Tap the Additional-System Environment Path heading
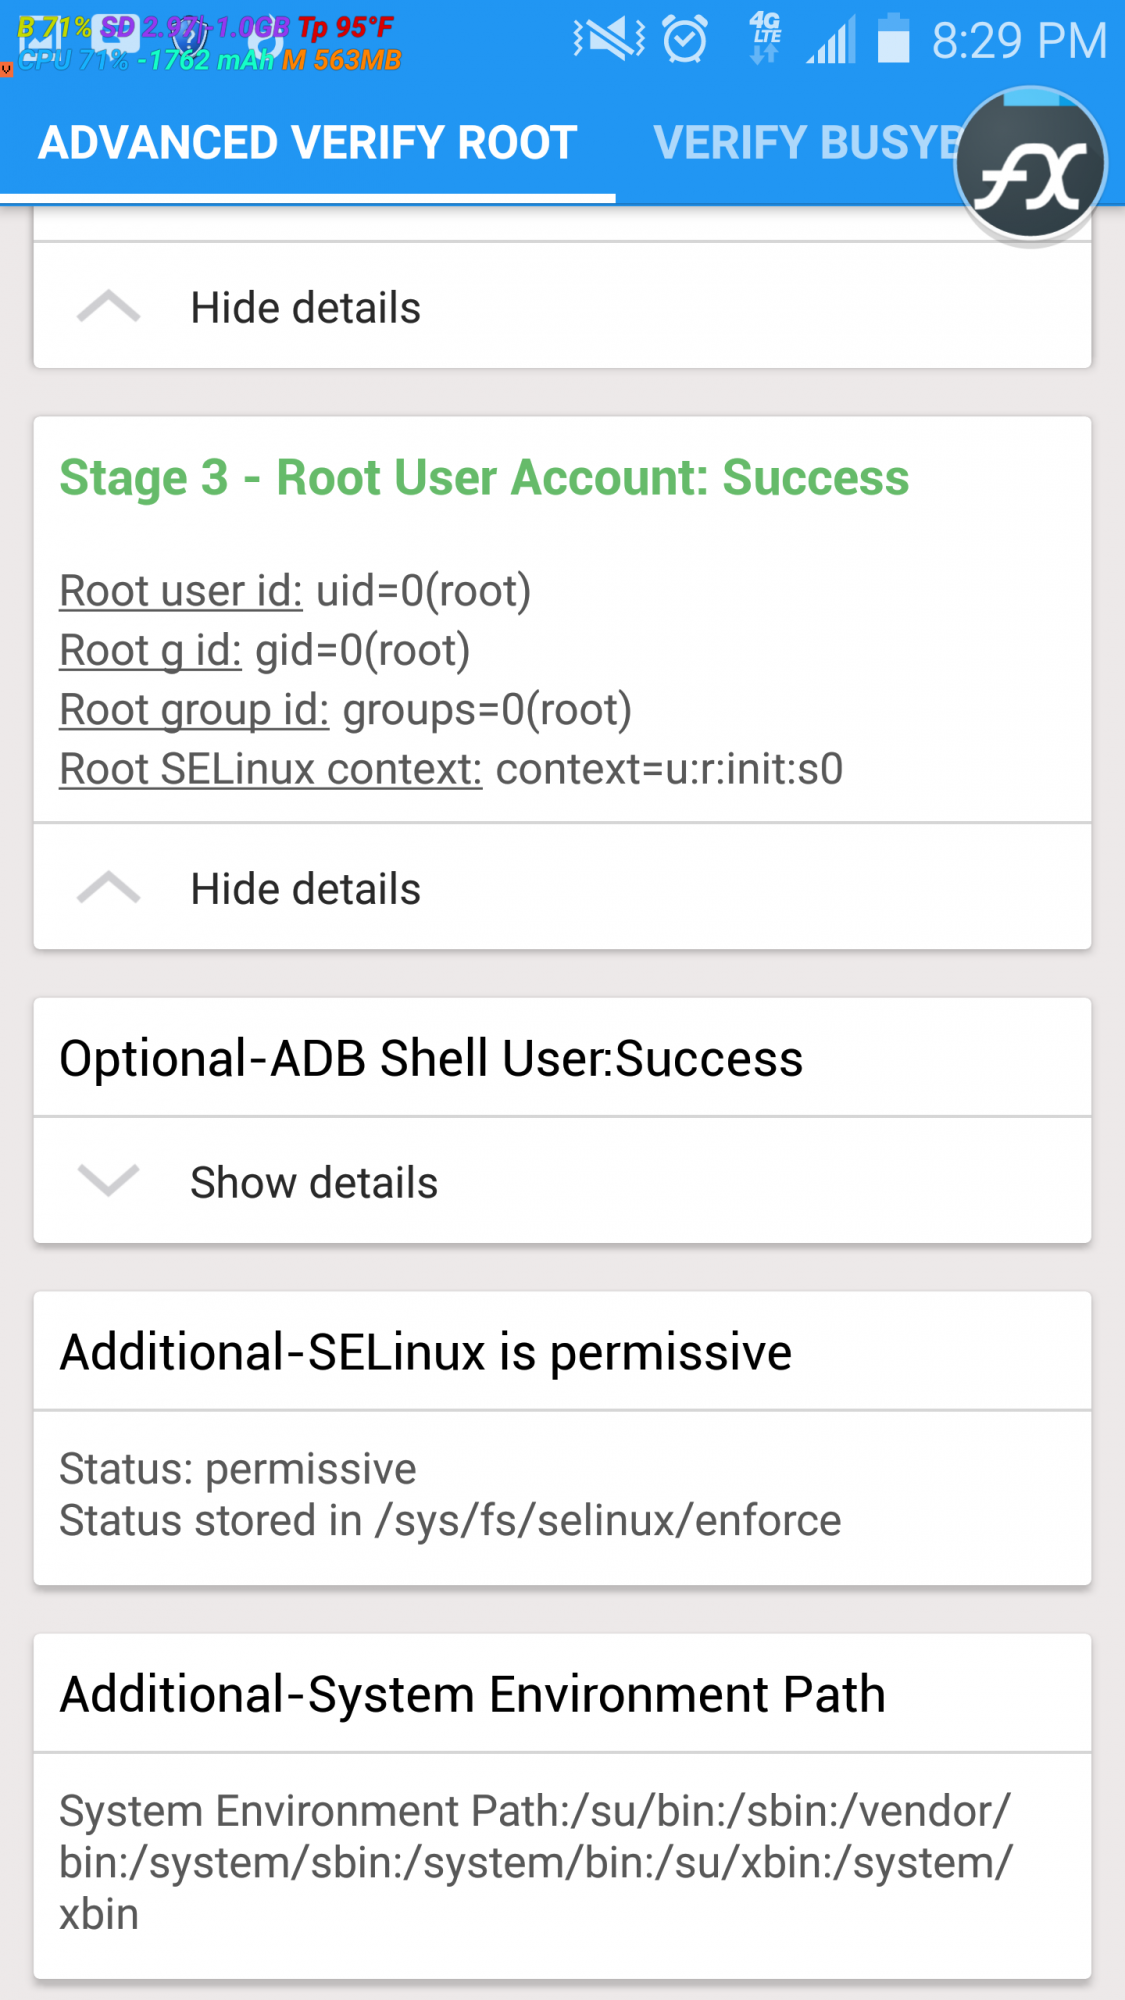The width and height of the screenshot is (1125, 2000). click(473, 1694)
